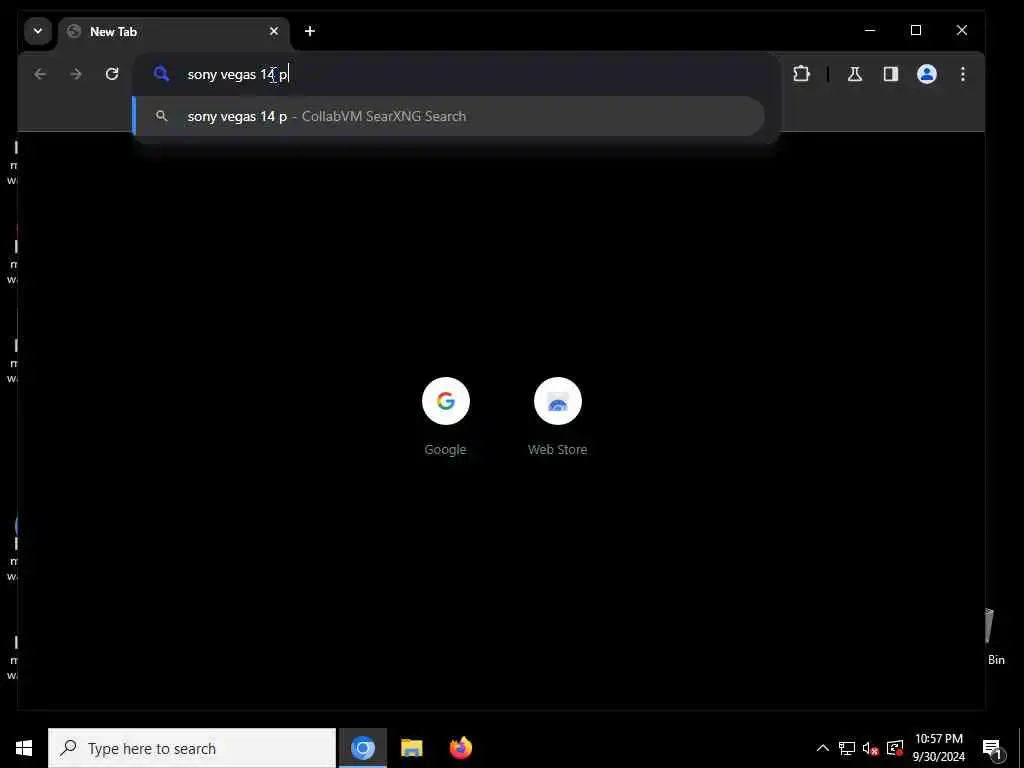The image size is (1024, 768).
Task: Click the muted volume tray icon
Action: pos(871,748)
